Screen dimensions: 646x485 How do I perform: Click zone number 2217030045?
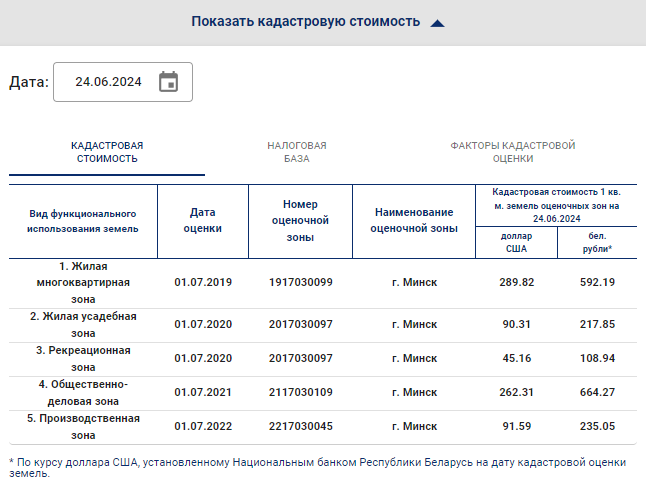tap(301, 426)
